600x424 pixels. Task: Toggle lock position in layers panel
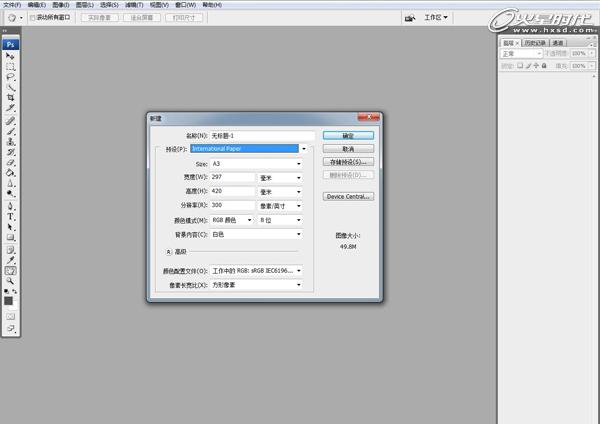(536, 66)
